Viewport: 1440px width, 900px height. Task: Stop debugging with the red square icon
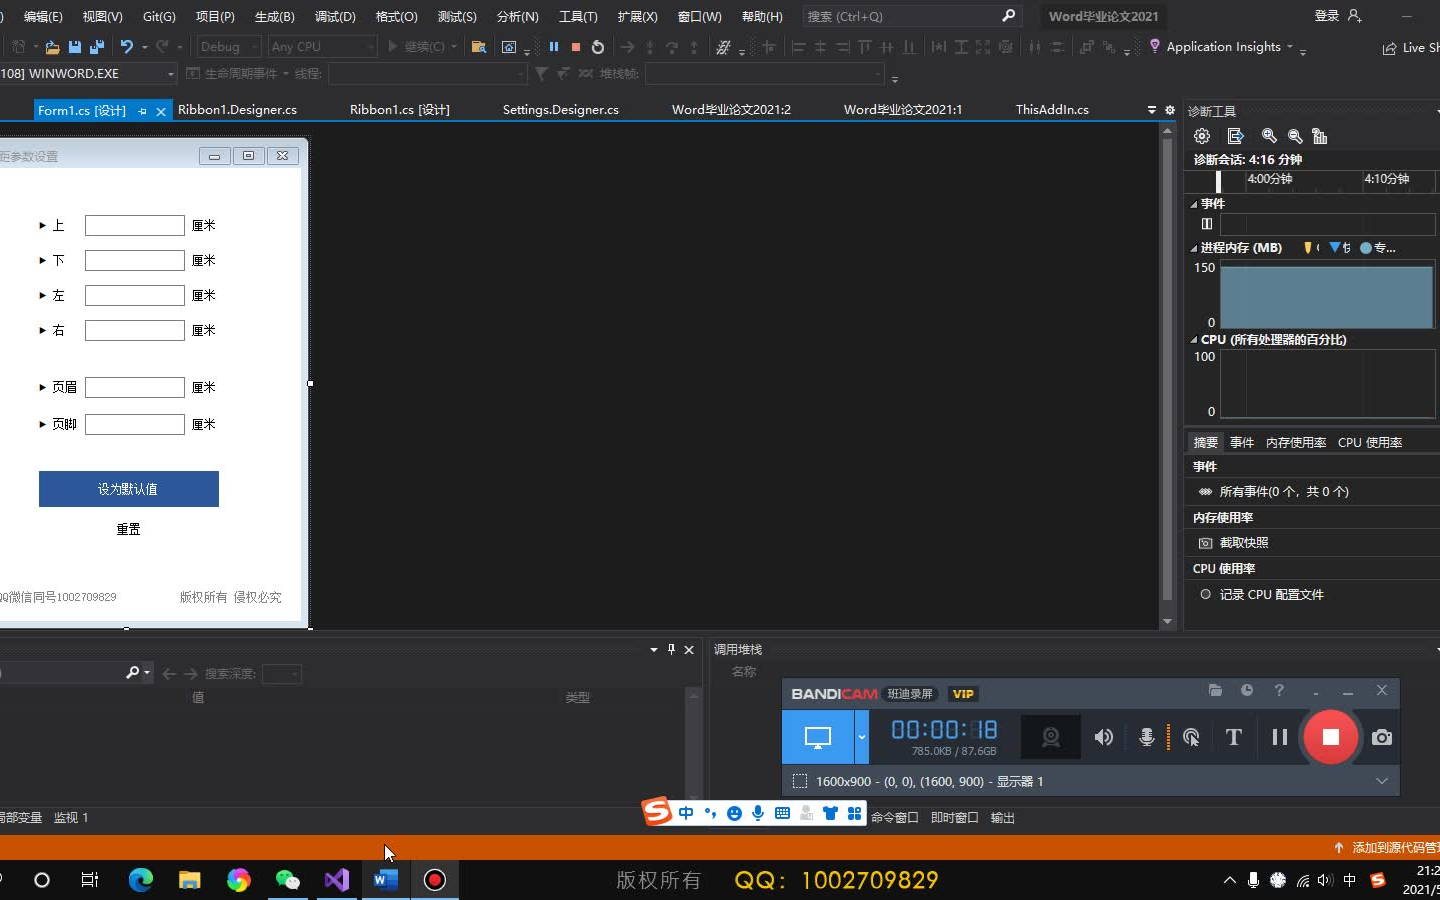(x=575, y=47)
